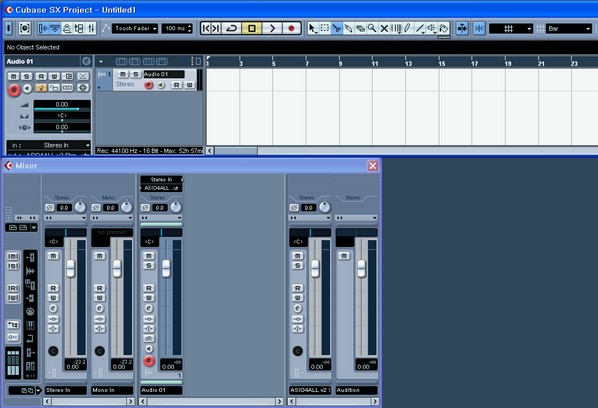The image size is (598, 408).
Task: Record-enable Audio 01 in the mixer
Action: click(149, 360)
